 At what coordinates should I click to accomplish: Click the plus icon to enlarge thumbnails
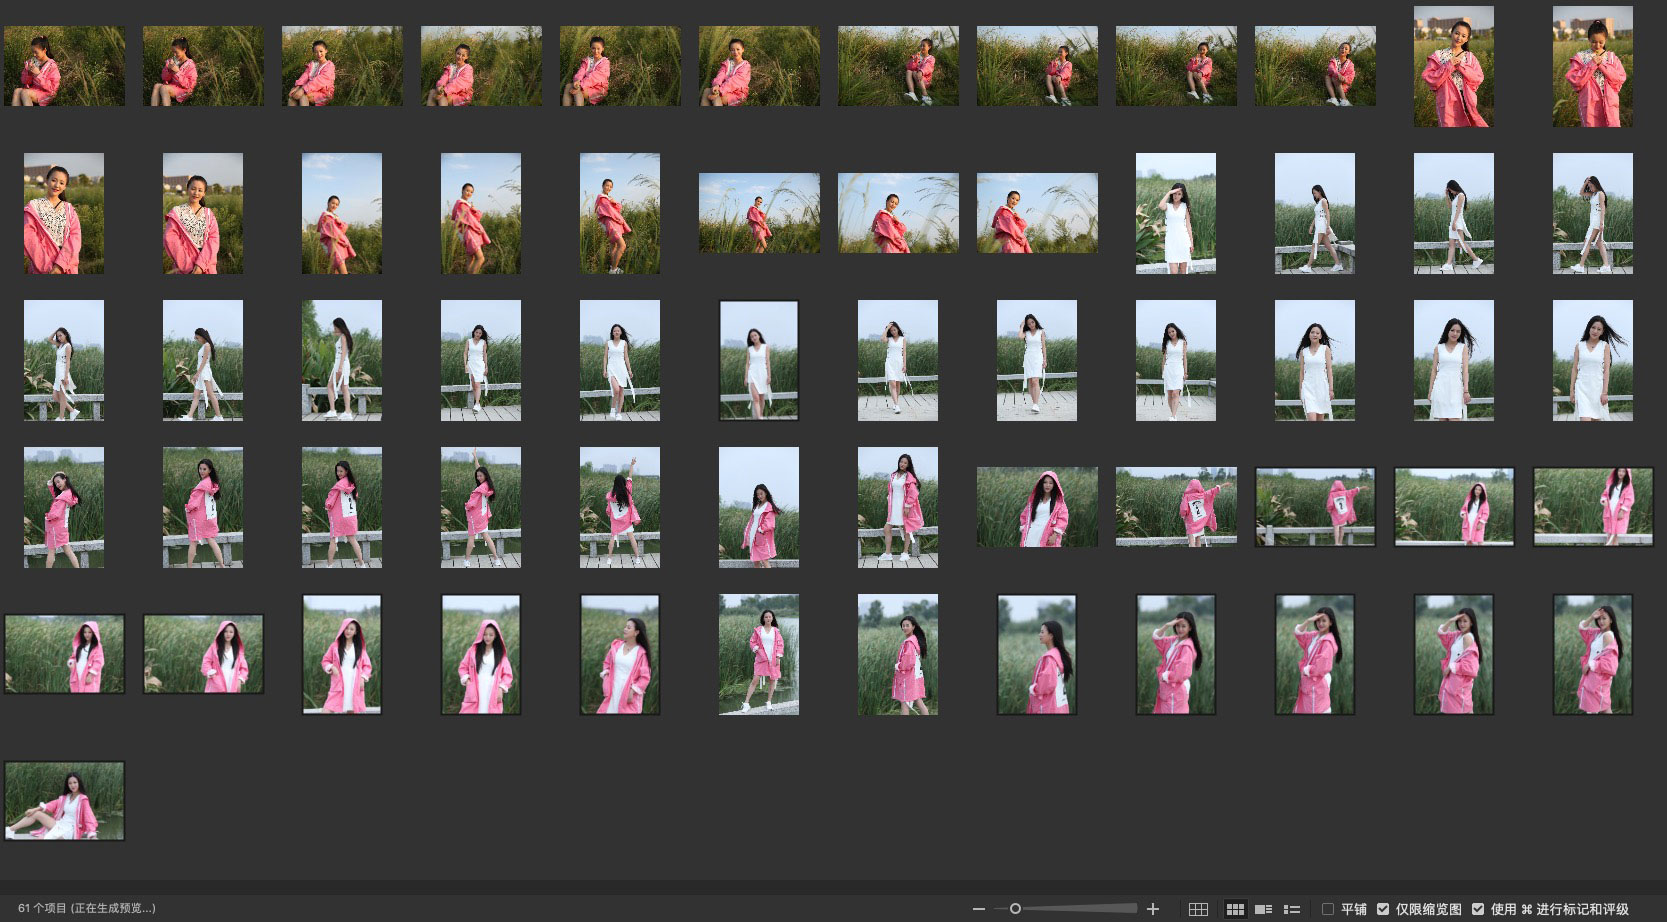click(1153, 909)
